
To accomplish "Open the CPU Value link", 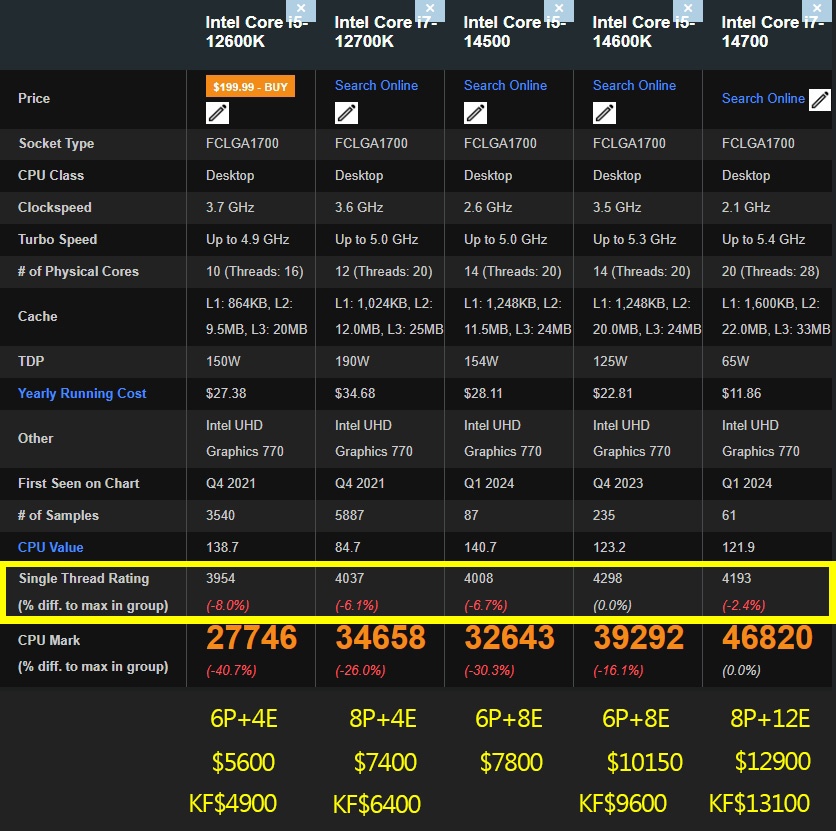I will click(51, 547).
